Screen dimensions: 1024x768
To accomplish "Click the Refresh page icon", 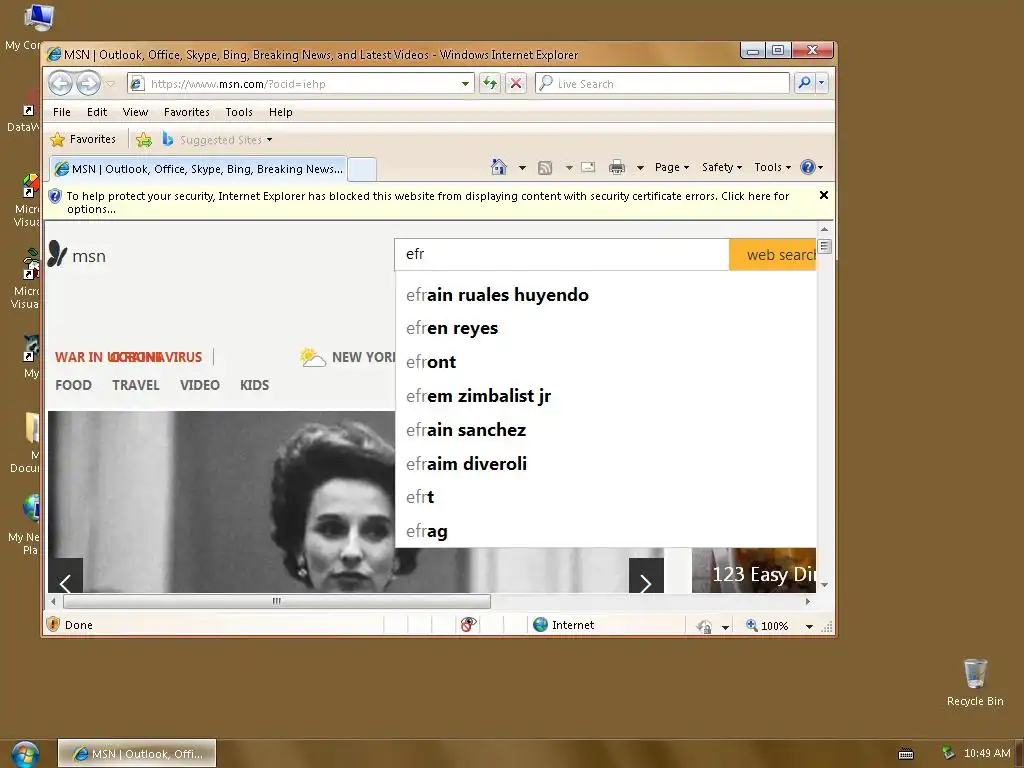I will (490, 84).
